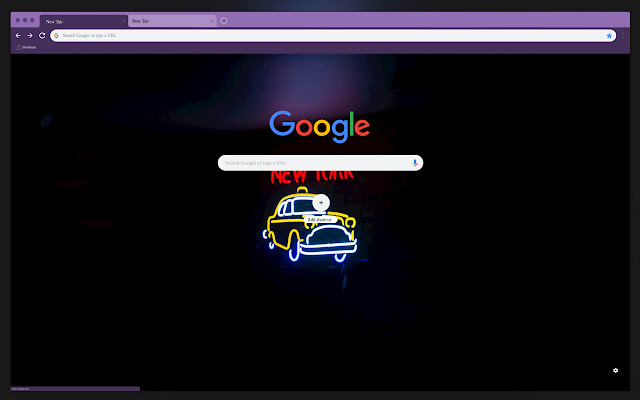Open the bookmark item in the bookmarks bar
This screenshot has height=400, width=640.
pos(27,47)
